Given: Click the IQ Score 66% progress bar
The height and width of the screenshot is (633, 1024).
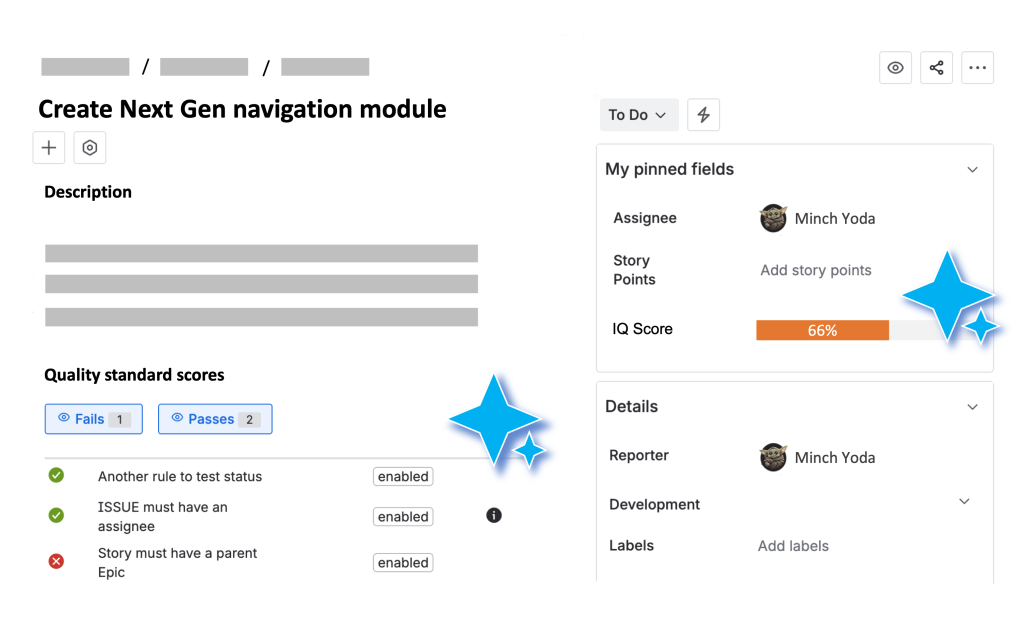Looking at the screenshot, I should pos(822,330).
